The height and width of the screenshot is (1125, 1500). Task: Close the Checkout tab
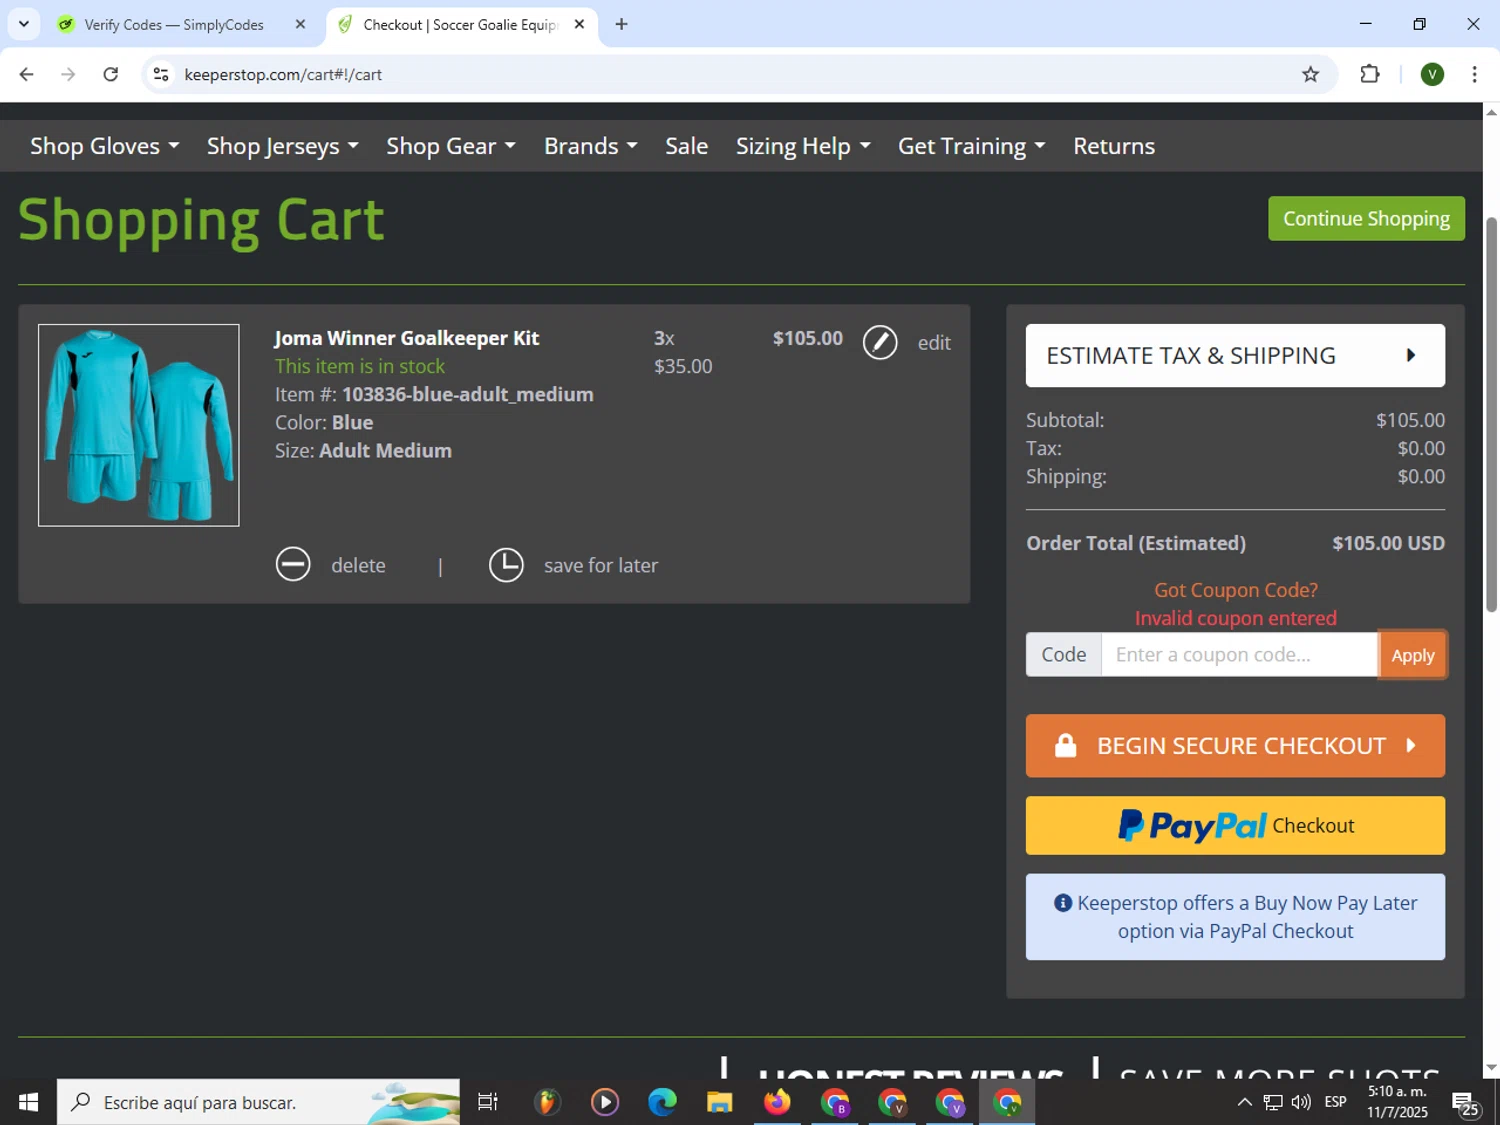579,24
